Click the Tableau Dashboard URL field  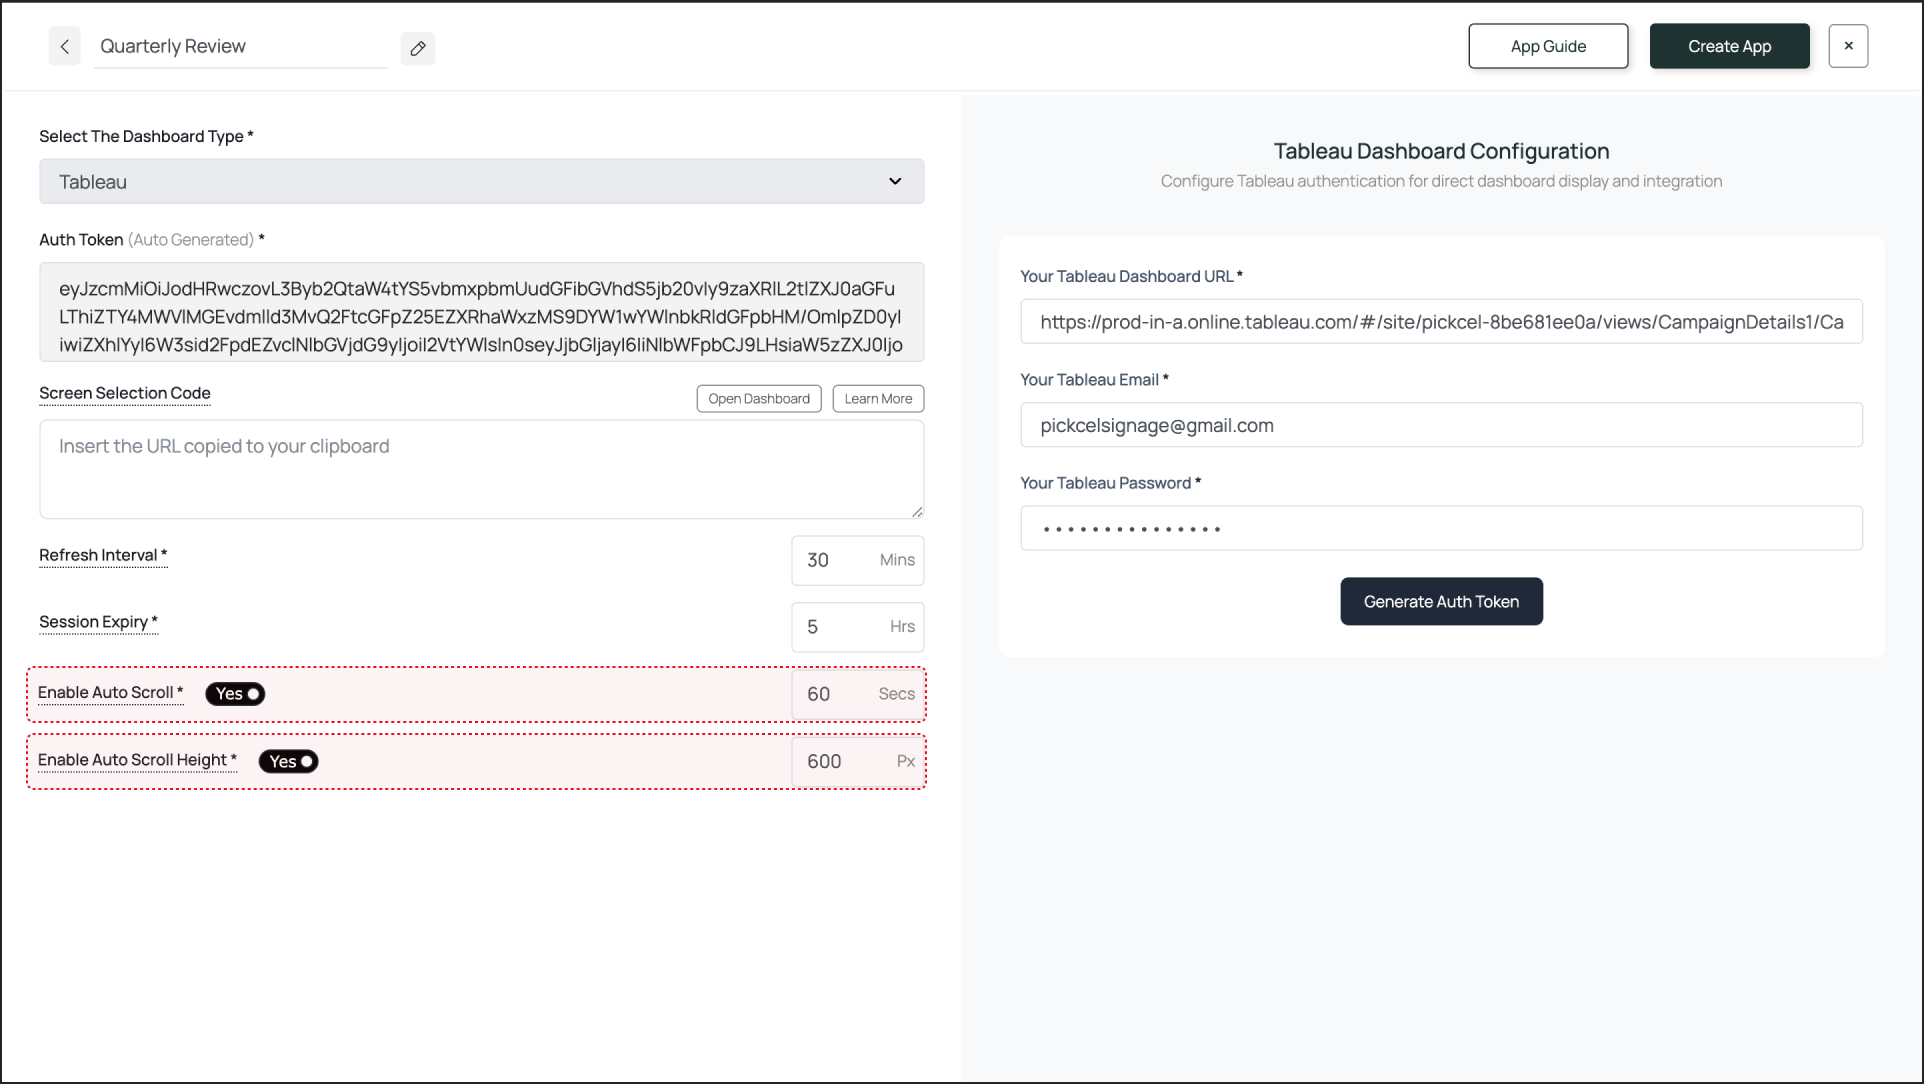pos(1441,322)
